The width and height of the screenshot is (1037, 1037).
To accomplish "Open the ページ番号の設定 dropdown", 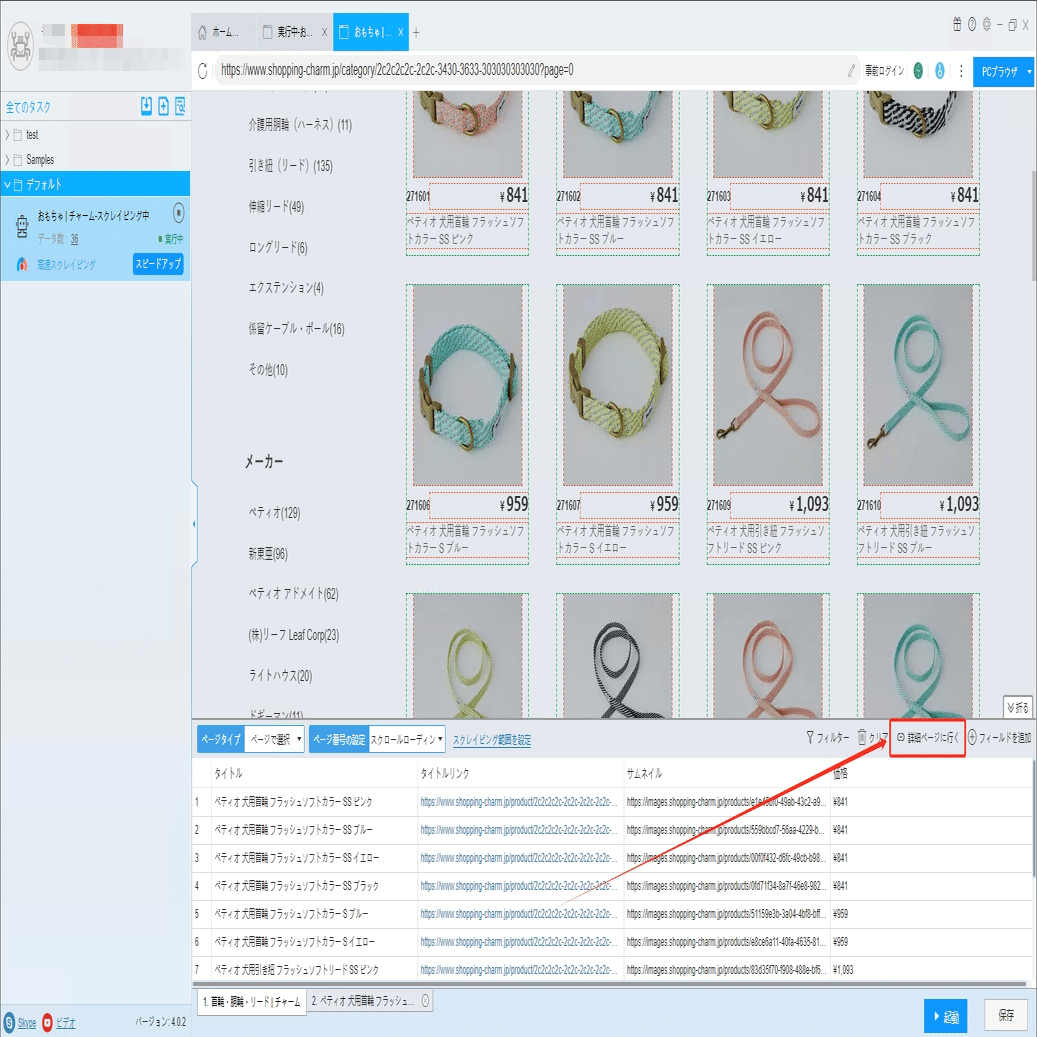I will 406,739.
